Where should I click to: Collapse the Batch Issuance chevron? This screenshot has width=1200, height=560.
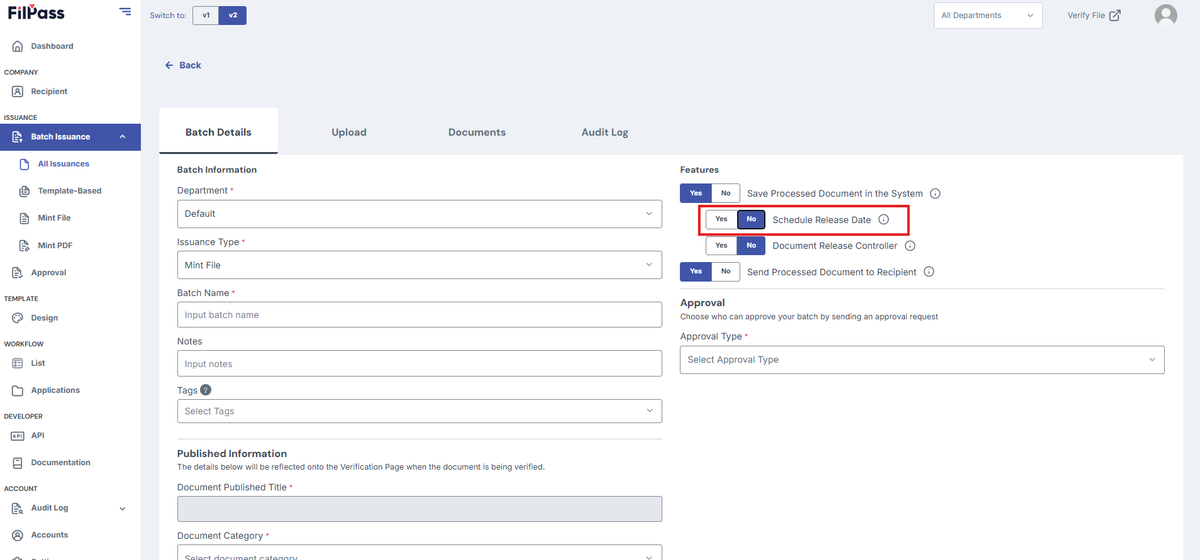coord(122,137)
